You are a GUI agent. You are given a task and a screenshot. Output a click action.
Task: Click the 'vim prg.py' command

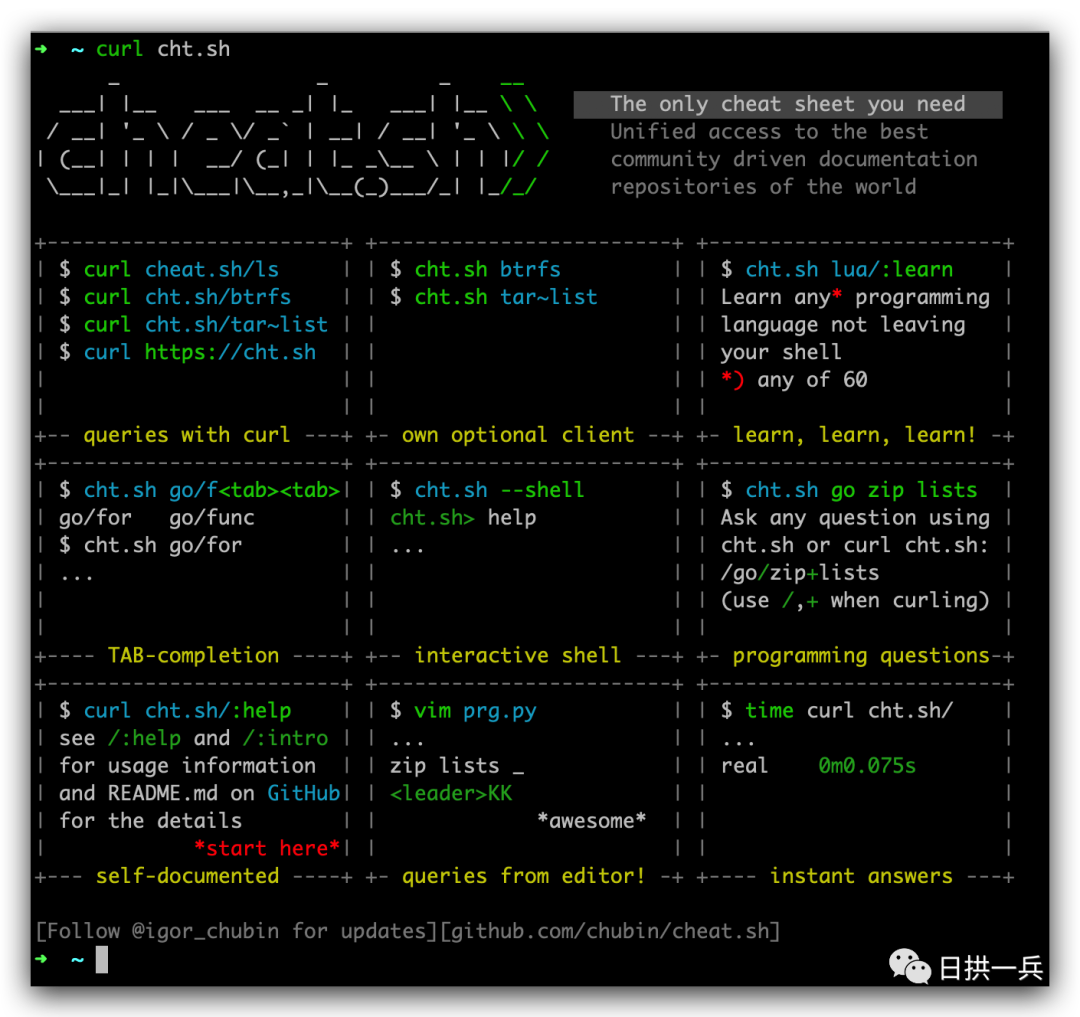coord(475,711)
